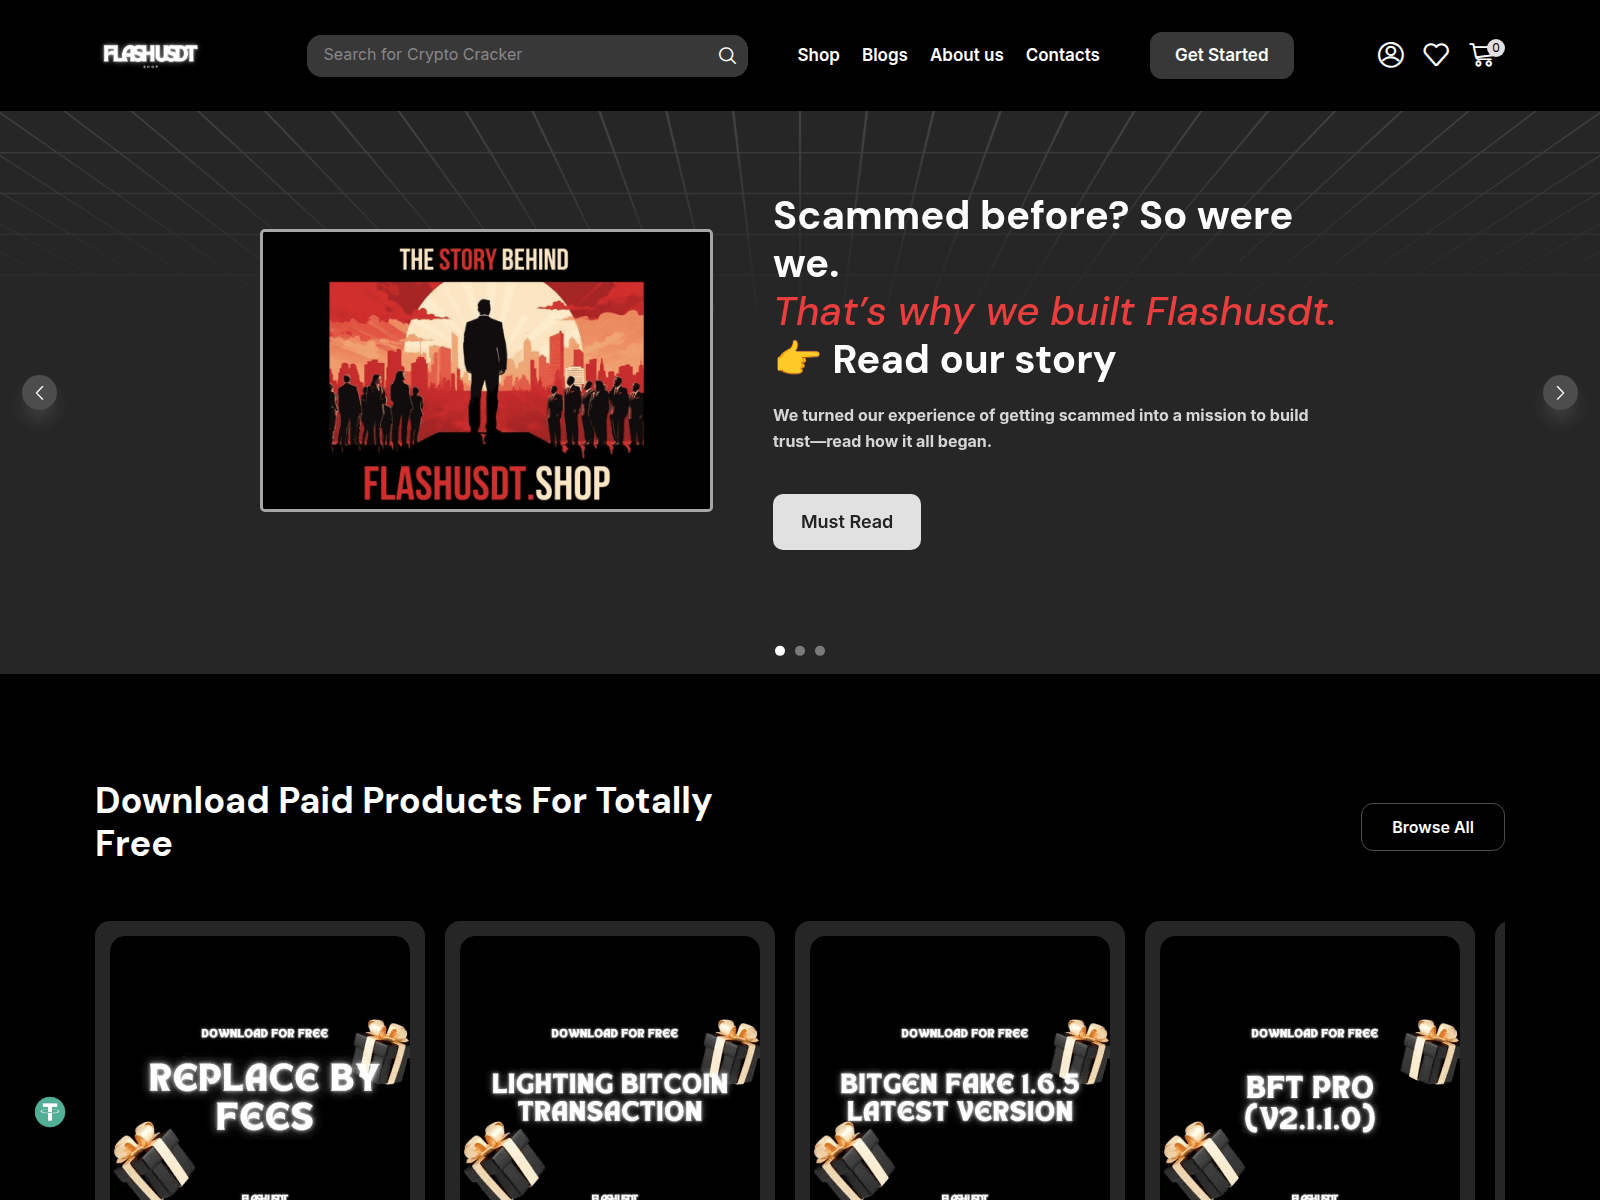Open the shopping cart icon

(x=1484, y=54)
